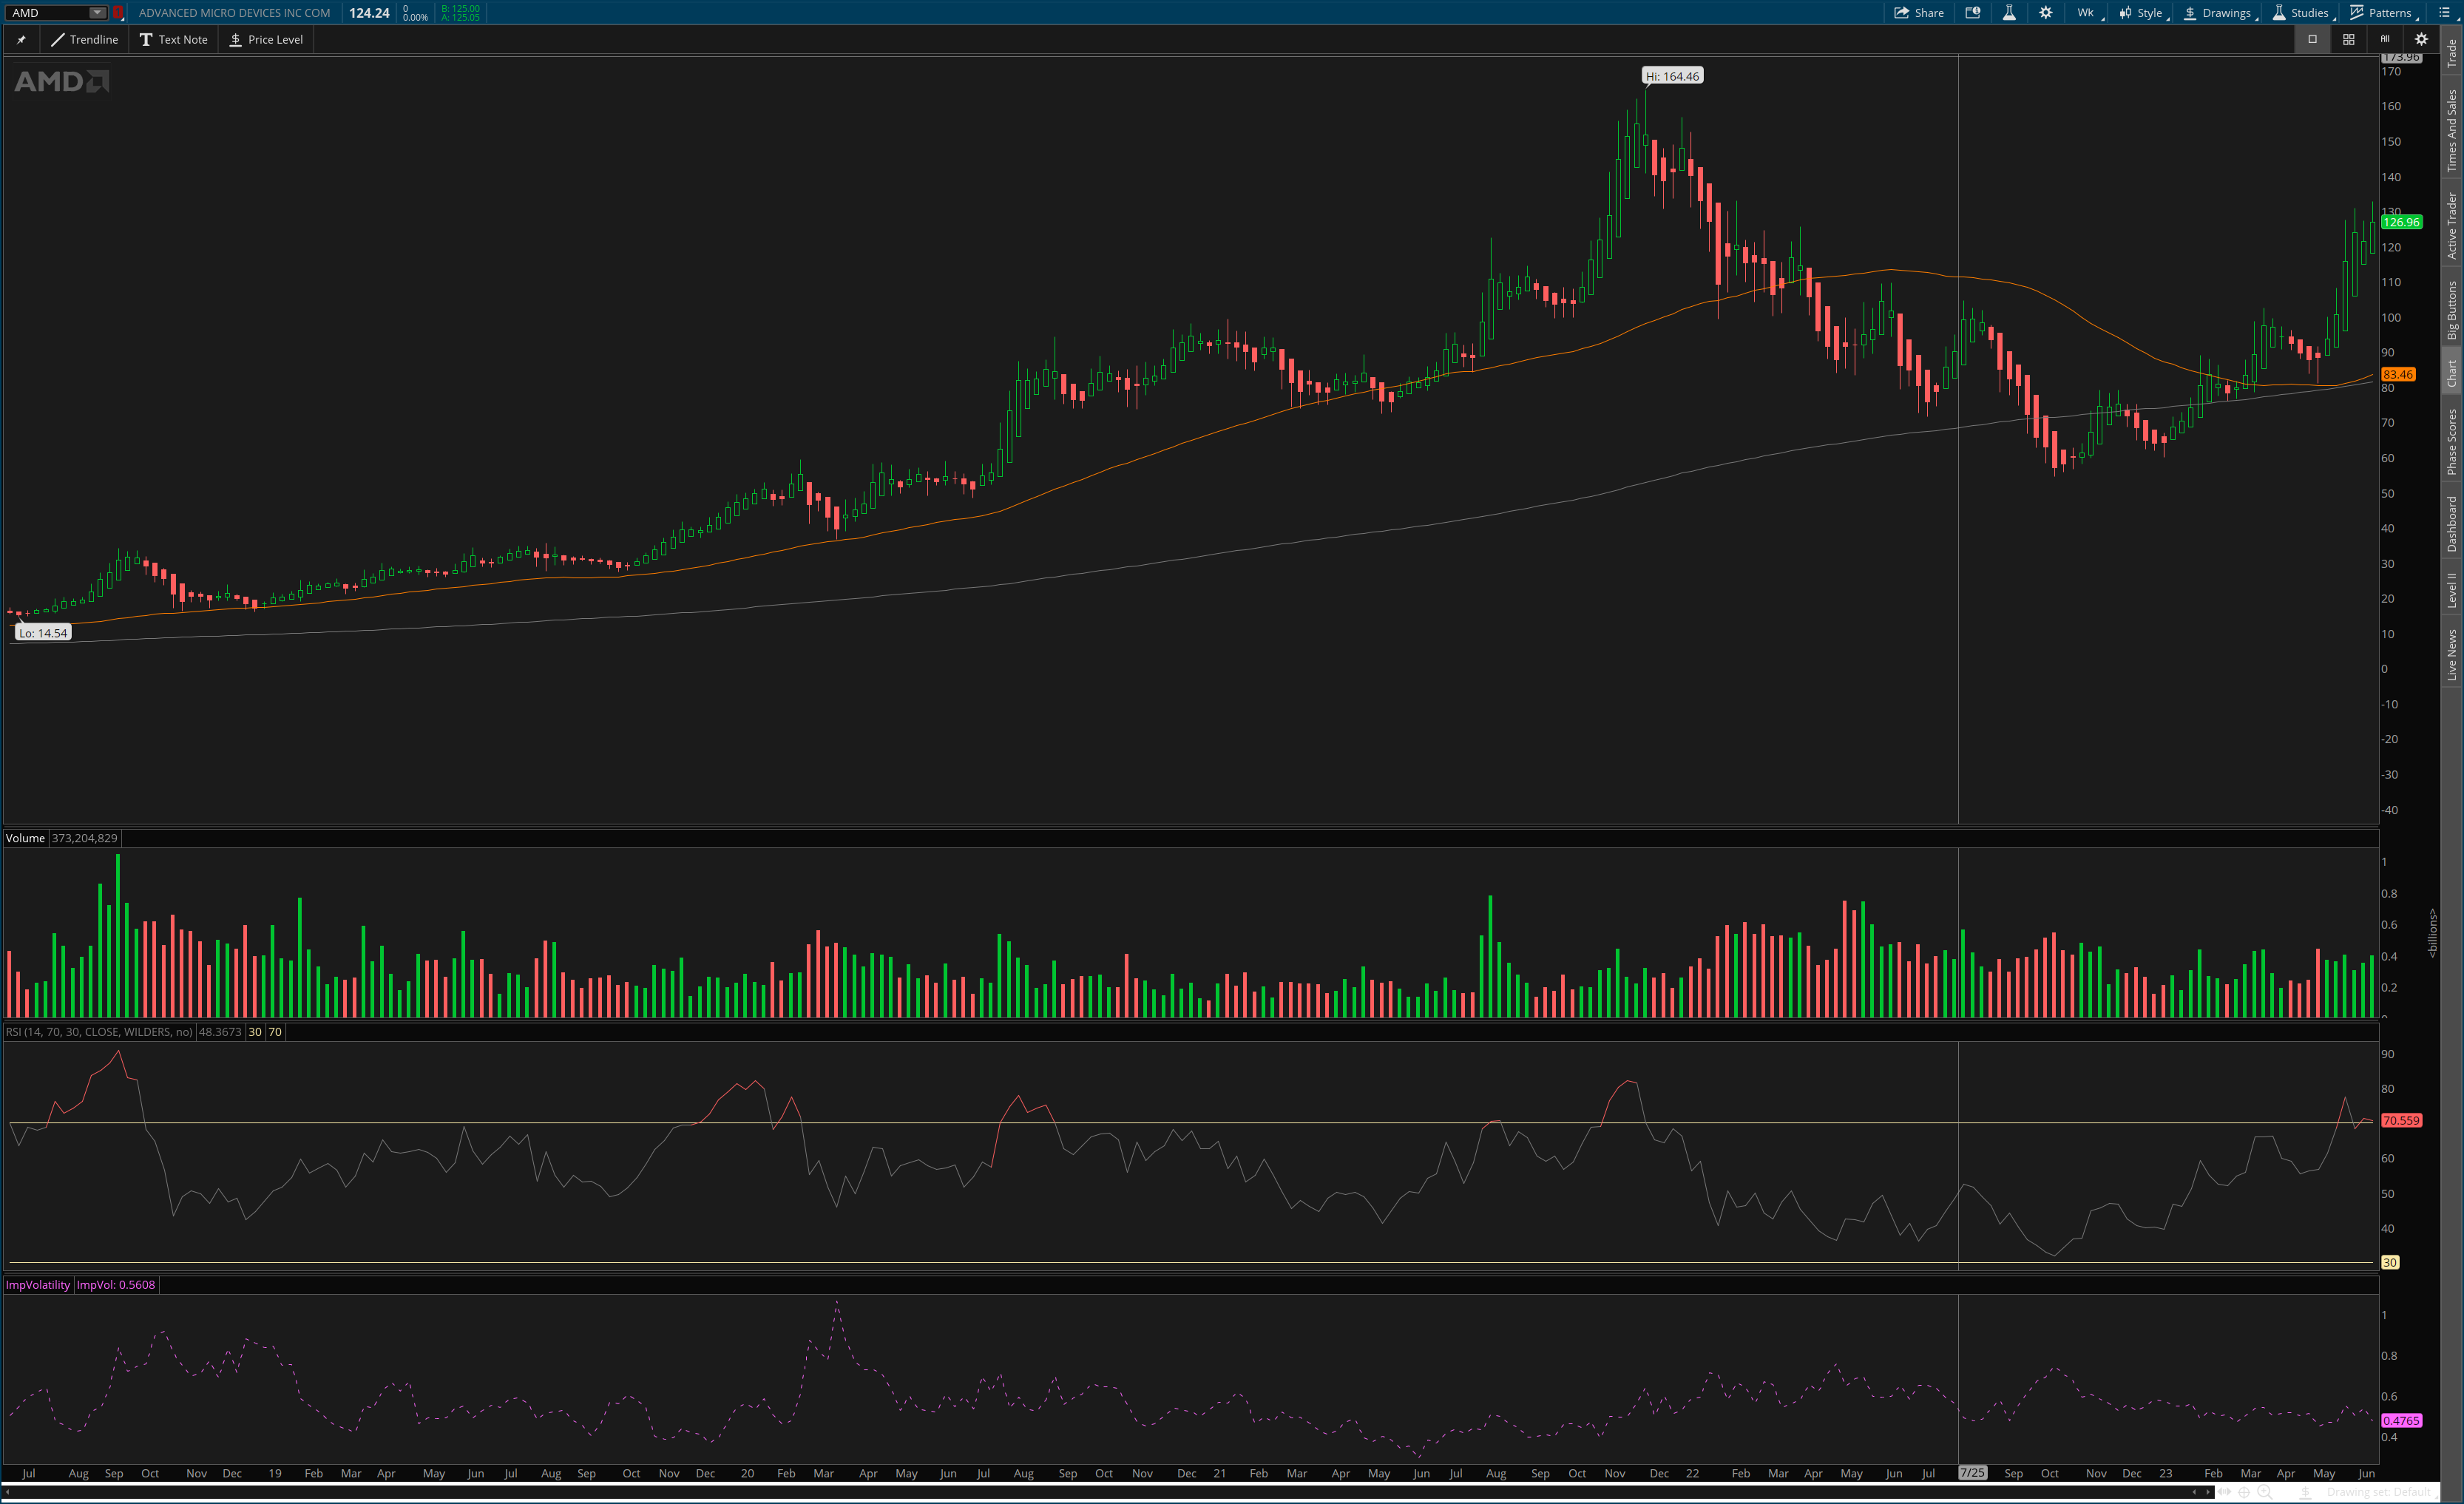Click the Share button
Image resolution: width=2464 pixels, height=1504 pixels.
[x=1919, y=13]
